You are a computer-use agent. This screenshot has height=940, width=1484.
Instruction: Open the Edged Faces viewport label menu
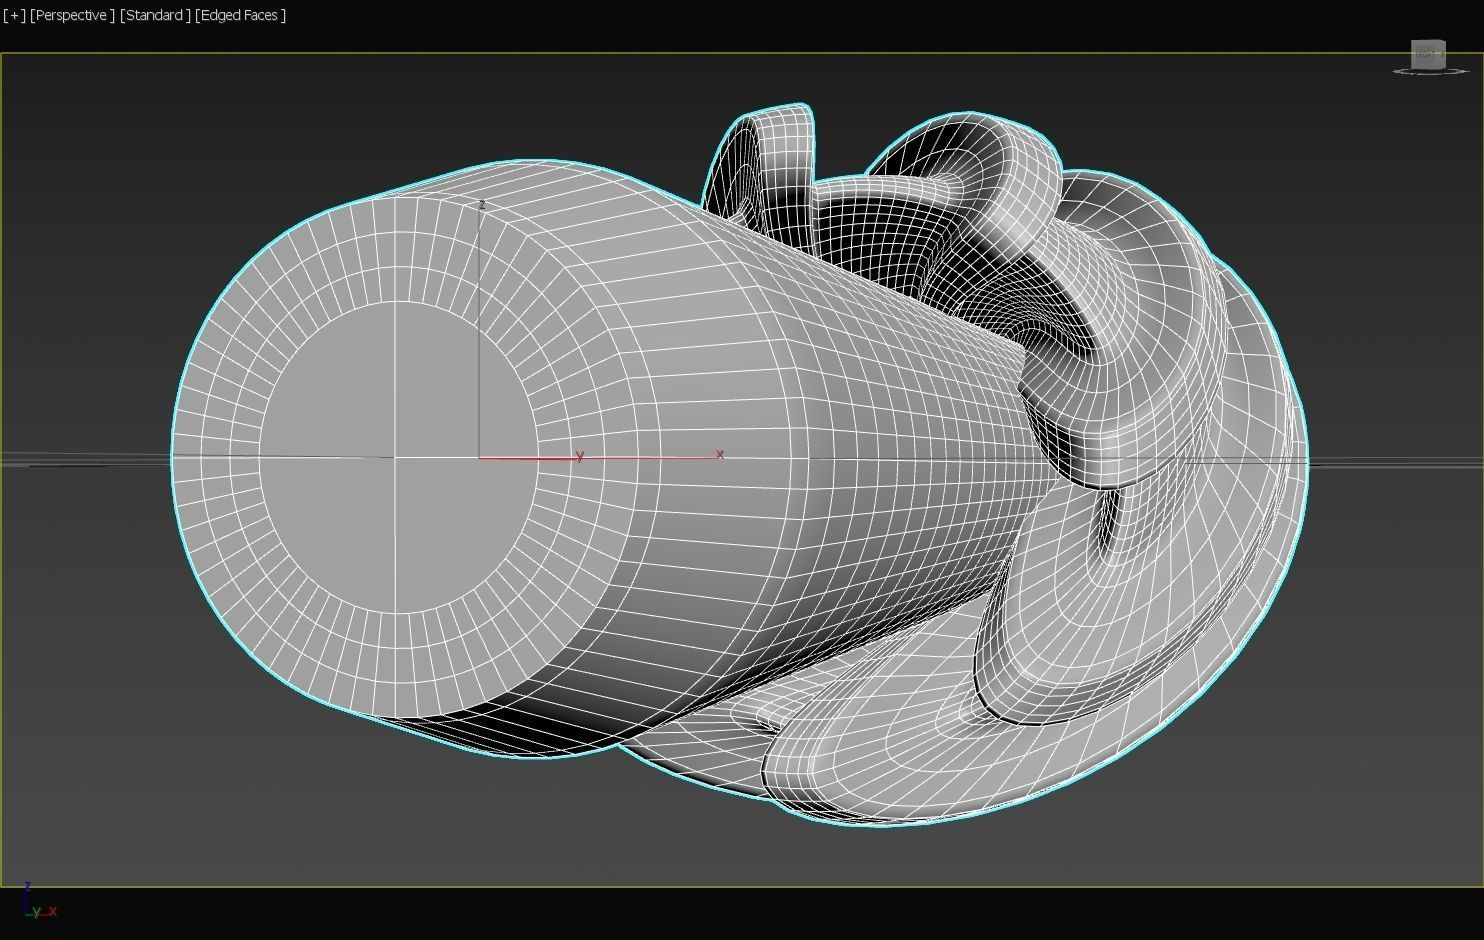pyautogui.click(x=239, y=15)
